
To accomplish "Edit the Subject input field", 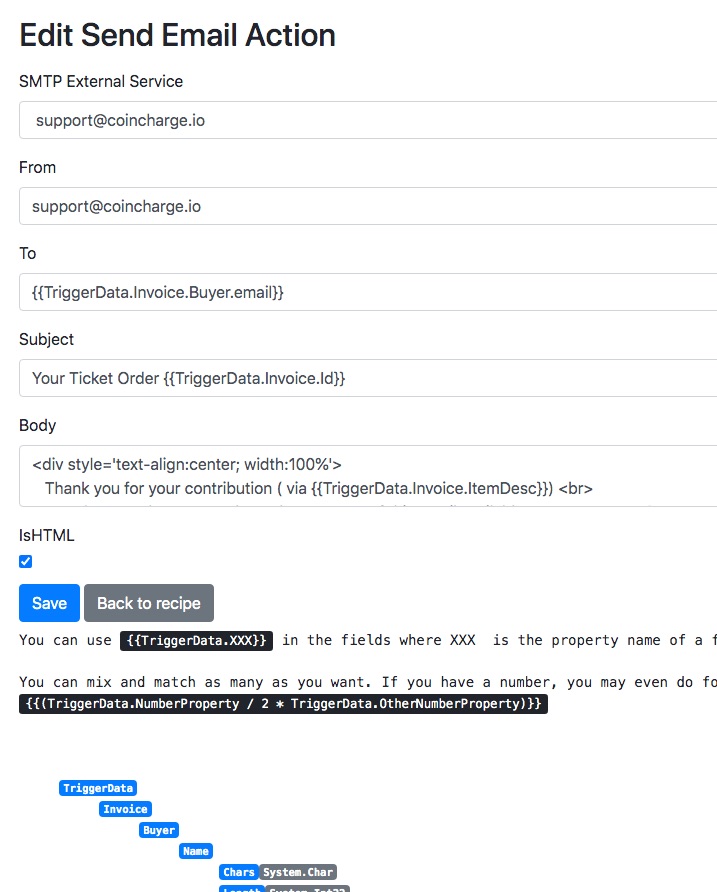I will tap(368, 378).
